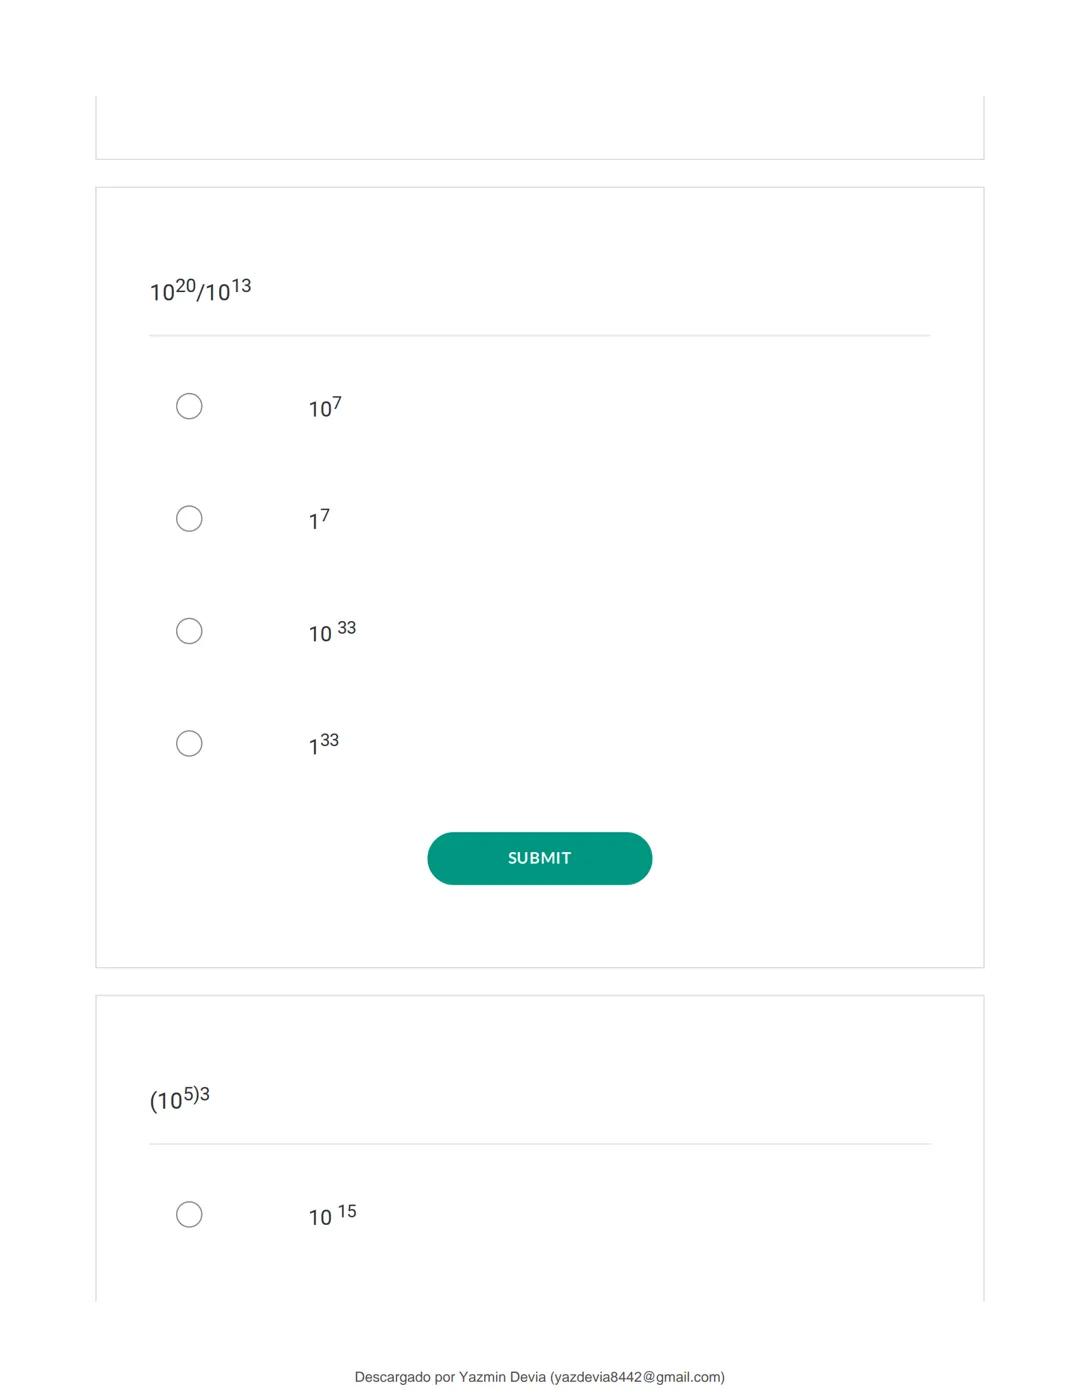Click the 1⁷ answer label text
The height and width of the screenshot is (1397, 1080).
tap(319, 519)
